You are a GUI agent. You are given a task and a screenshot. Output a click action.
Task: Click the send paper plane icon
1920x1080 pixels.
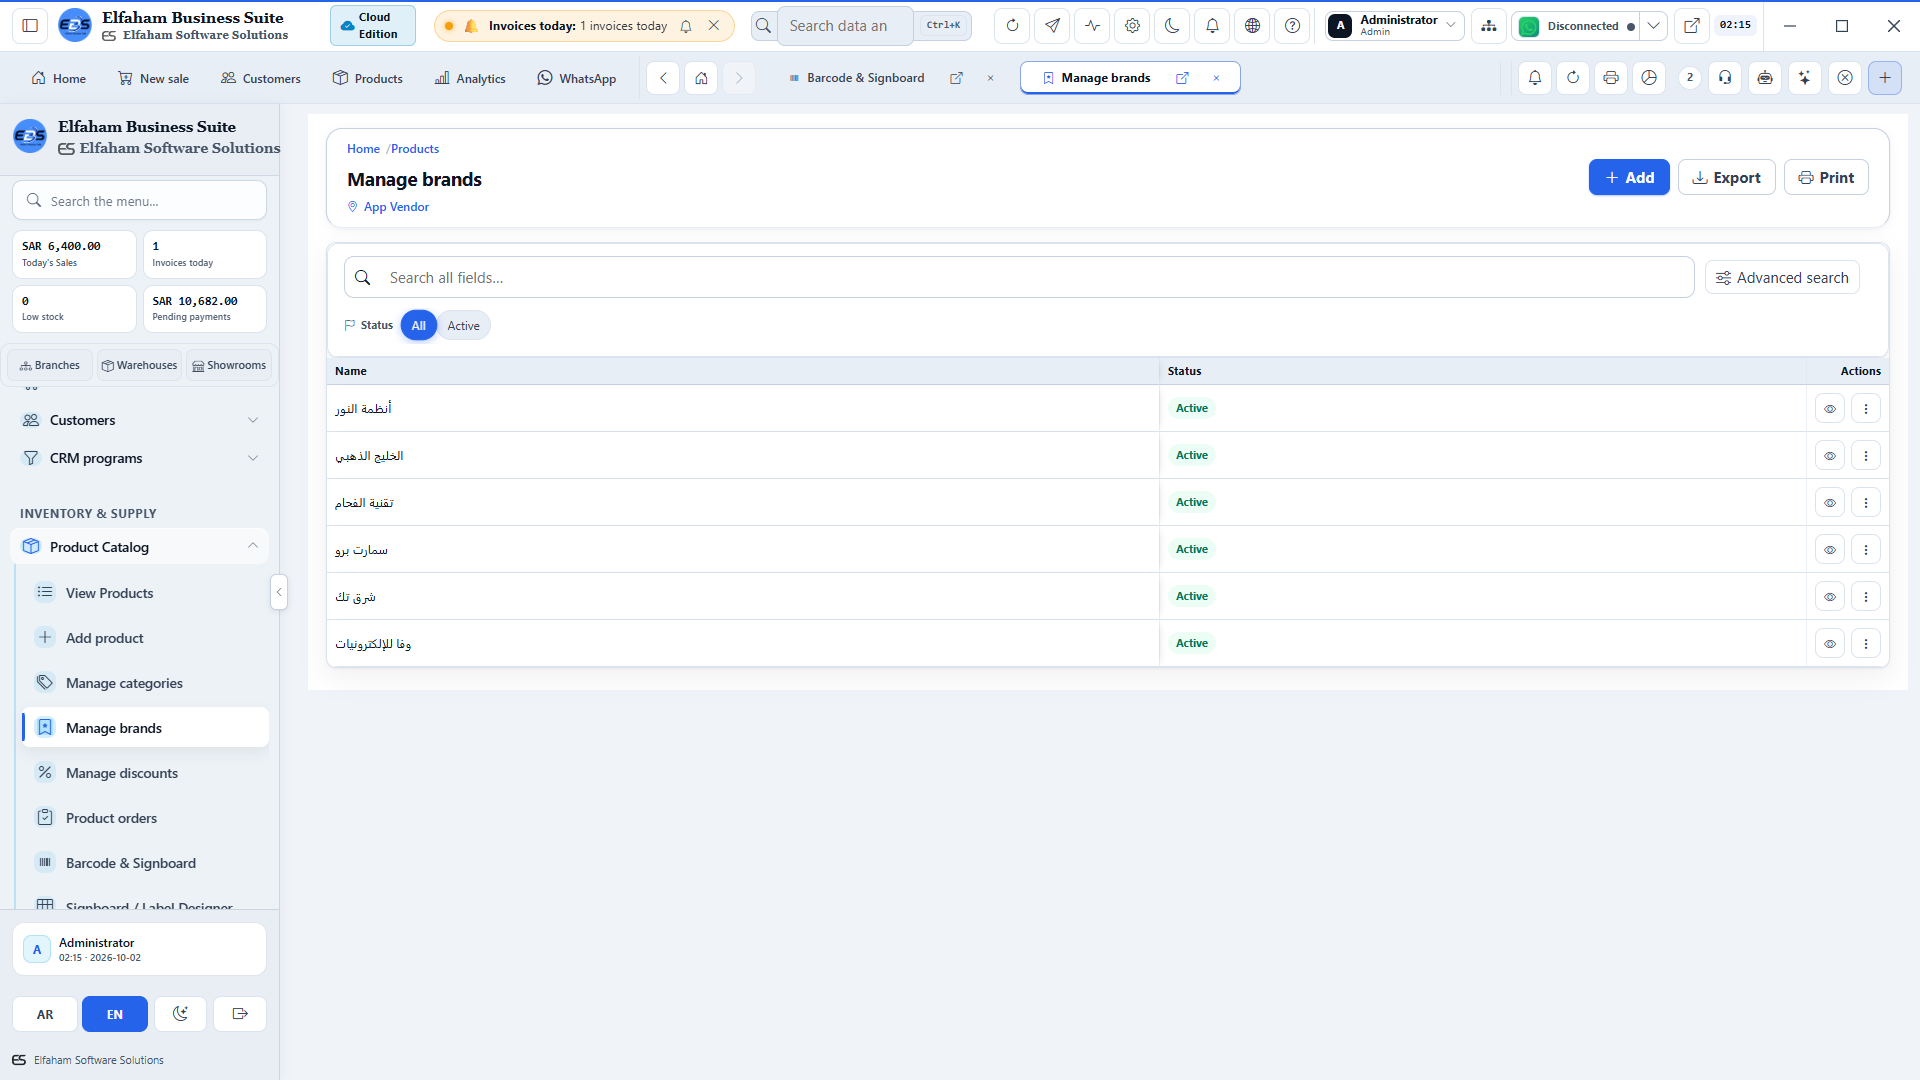point(1052,26)
